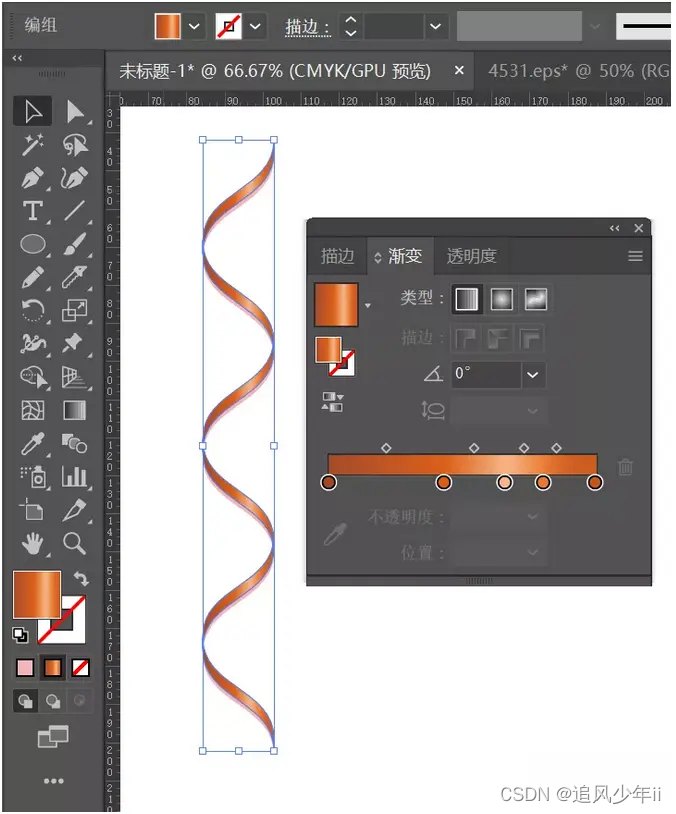Screen dimensions: 676x814
Task: Select the Shape Builder tool
Action: (33, 377)
